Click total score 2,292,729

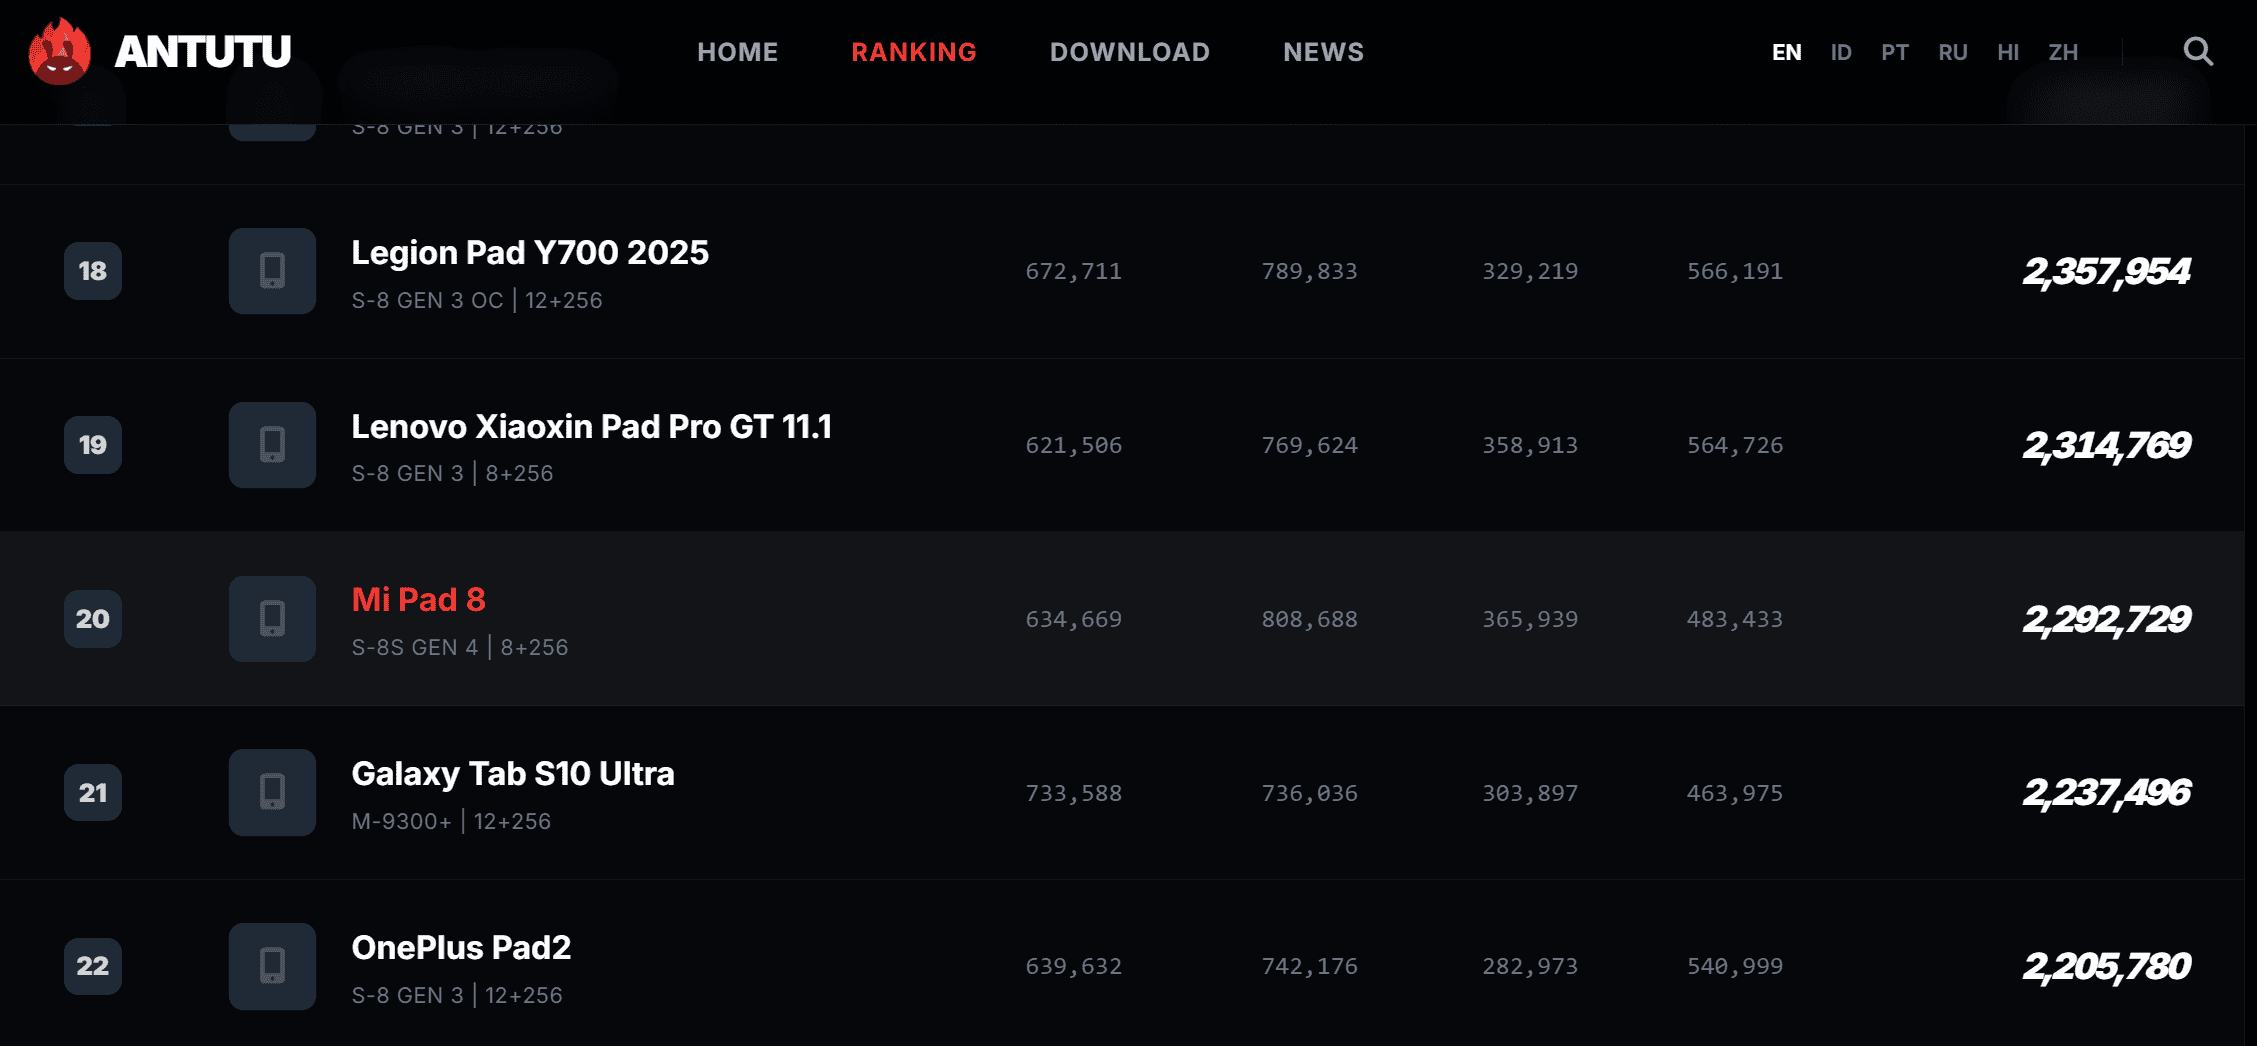[2107, 619]
